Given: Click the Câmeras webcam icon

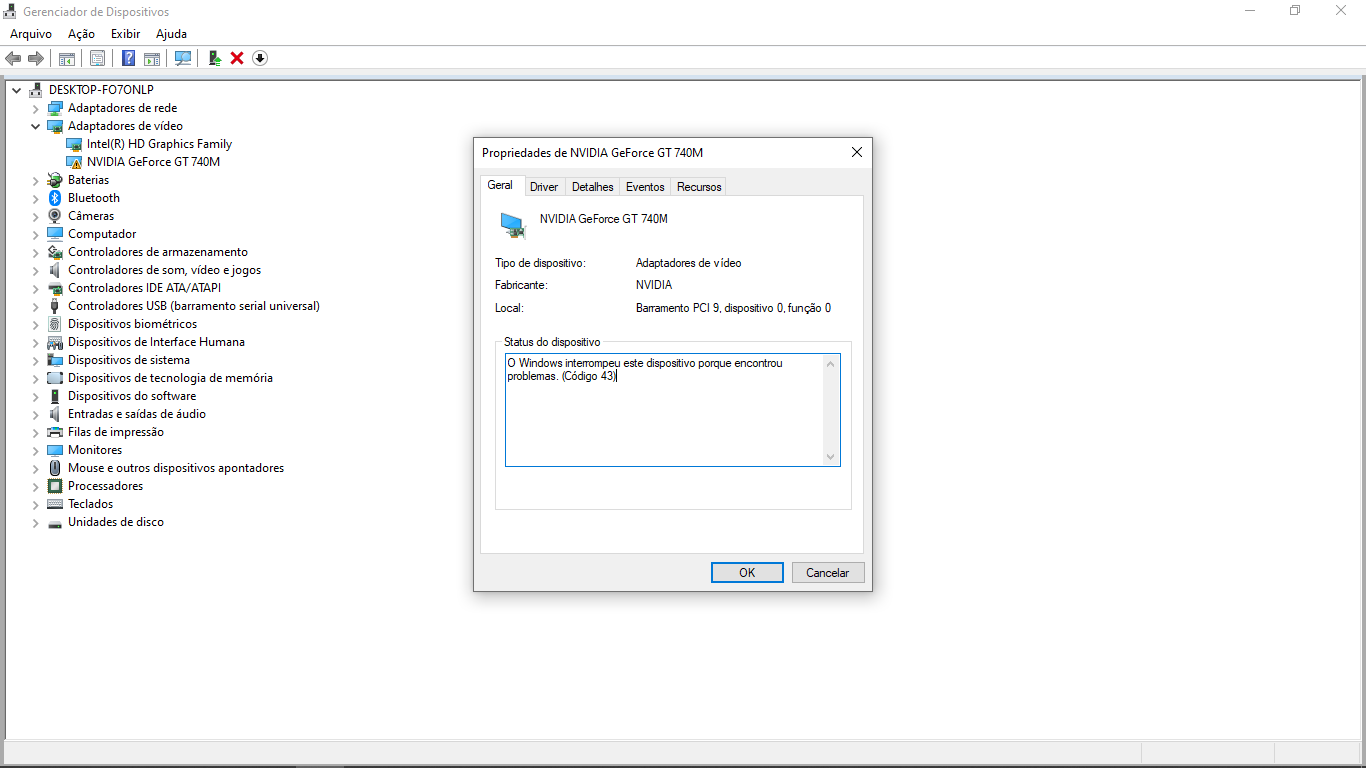Looking at the screenshot, I should [x=55, y=216].
